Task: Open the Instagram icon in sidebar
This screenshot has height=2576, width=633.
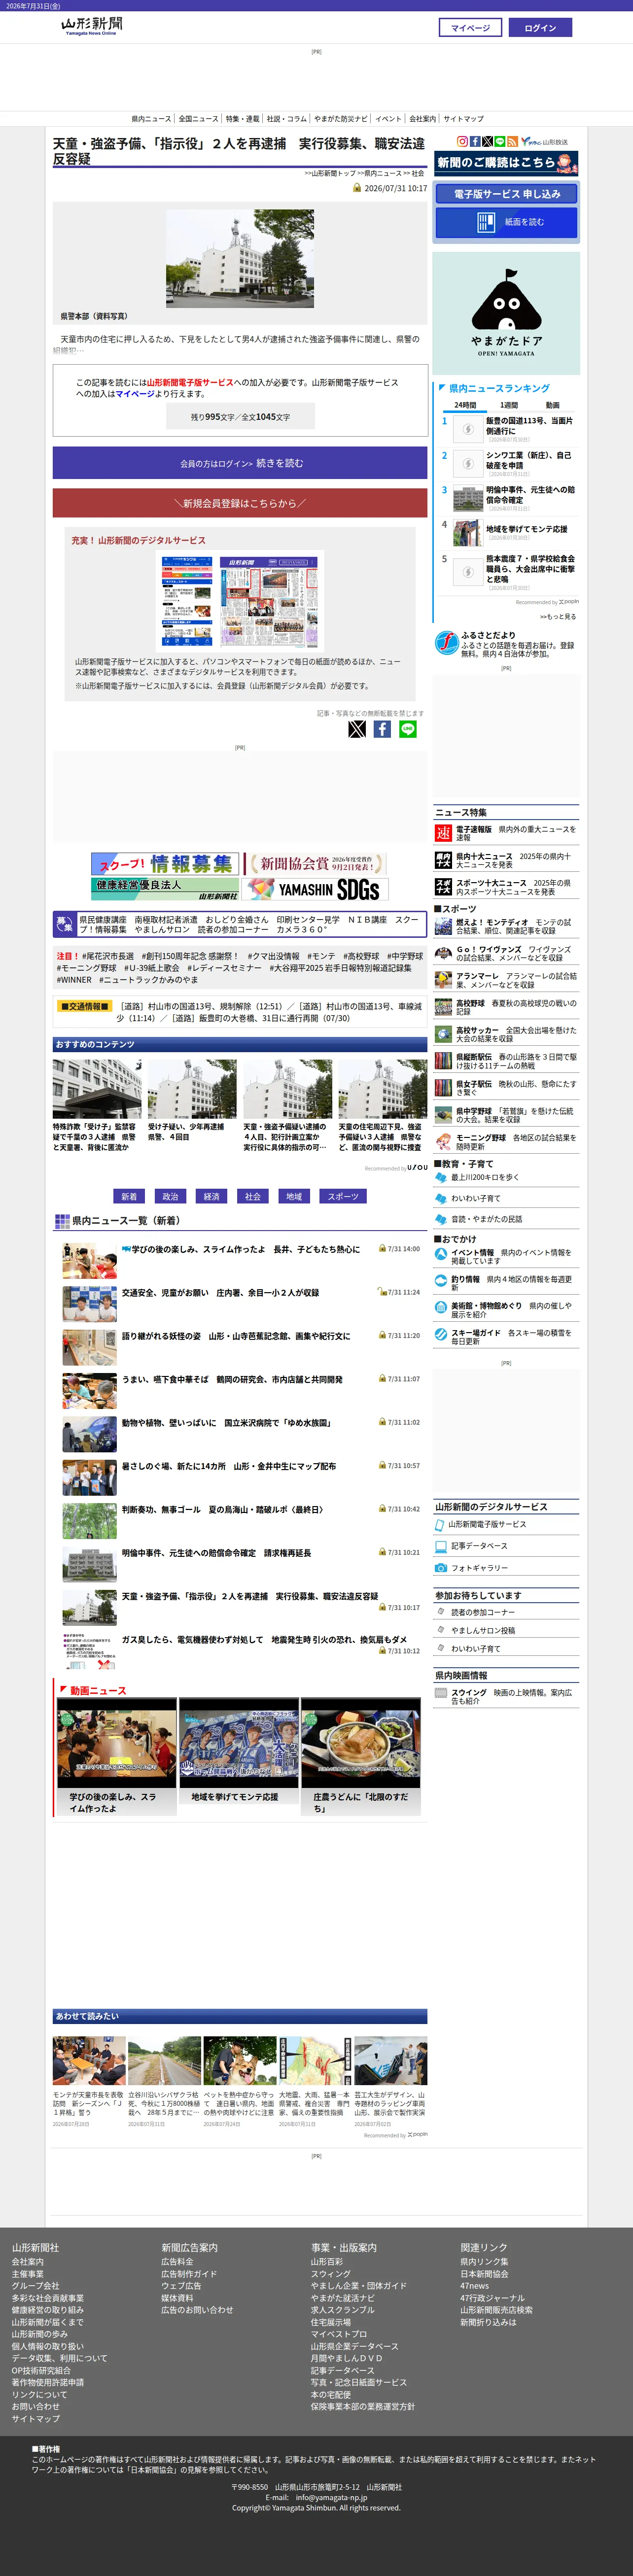Action: 463,142
